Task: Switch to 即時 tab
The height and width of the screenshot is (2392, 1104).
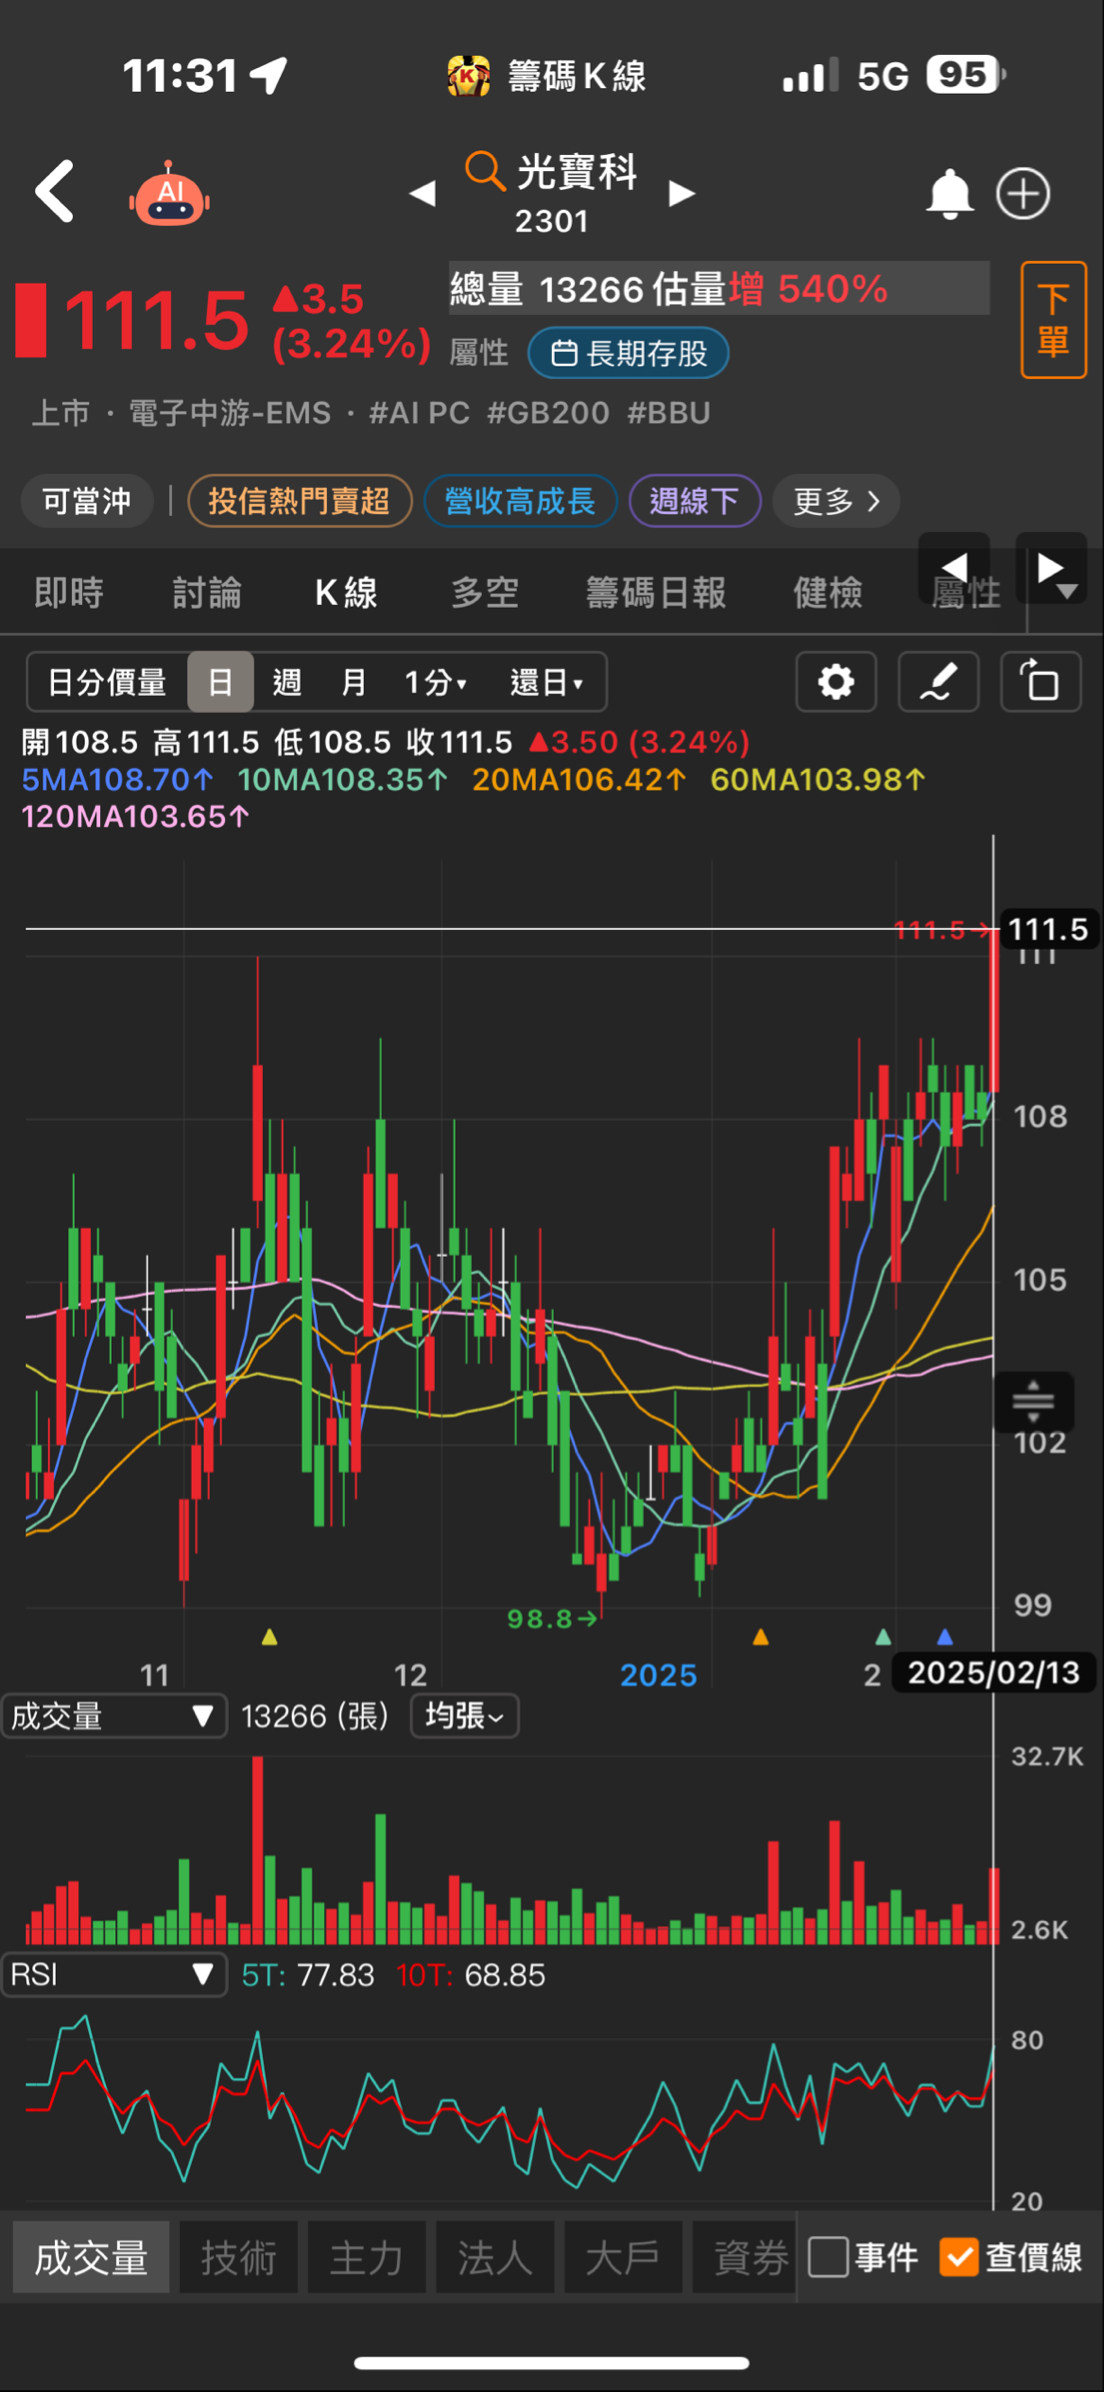Action: coord(69,593)
